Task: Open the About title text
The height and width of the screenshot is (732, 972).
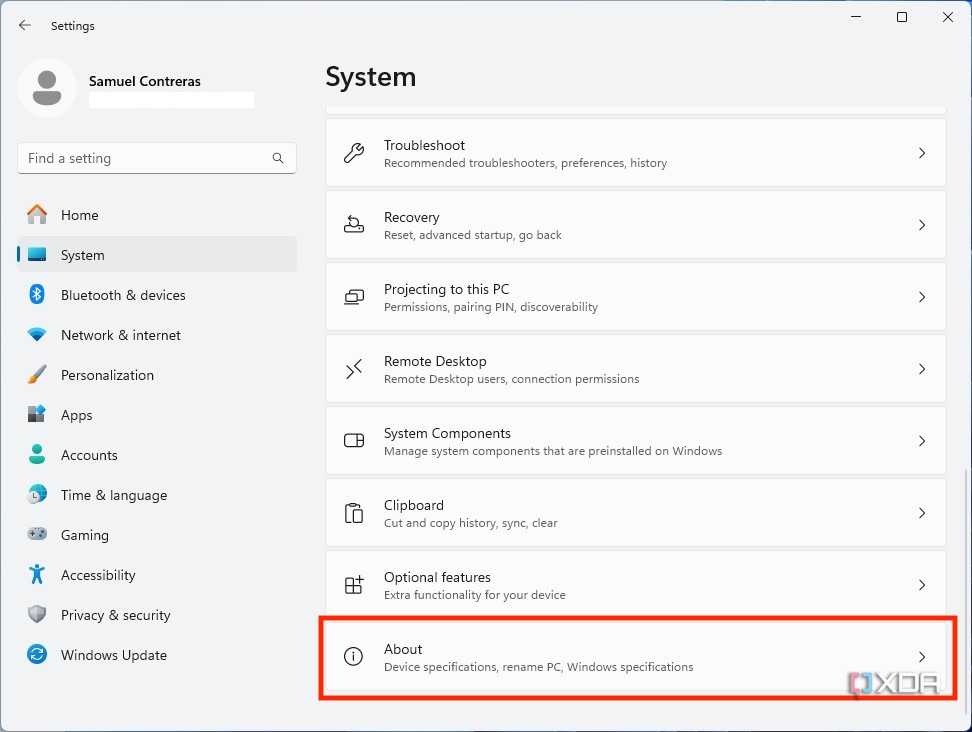Action: pyautogui.click(x=403, y=649)
